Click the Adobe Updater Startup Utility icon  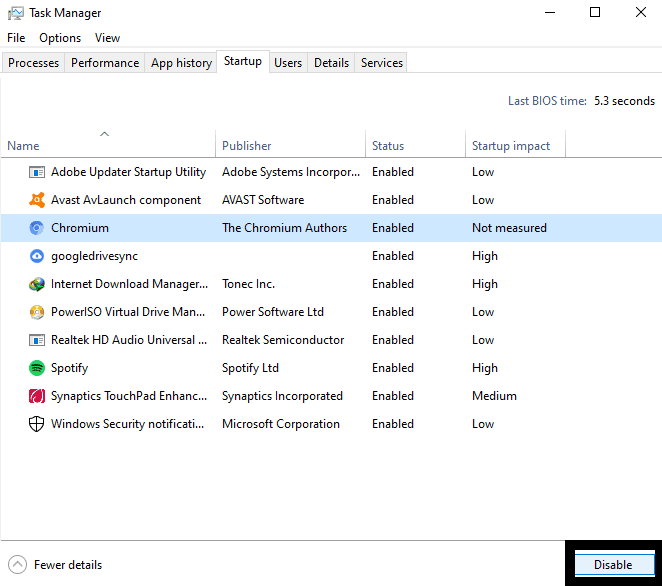pos(37,172)
